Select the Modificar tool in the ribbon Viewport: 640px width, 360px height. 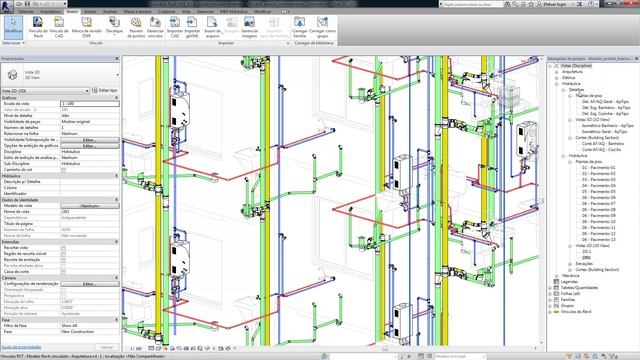(x=13, y=27)
